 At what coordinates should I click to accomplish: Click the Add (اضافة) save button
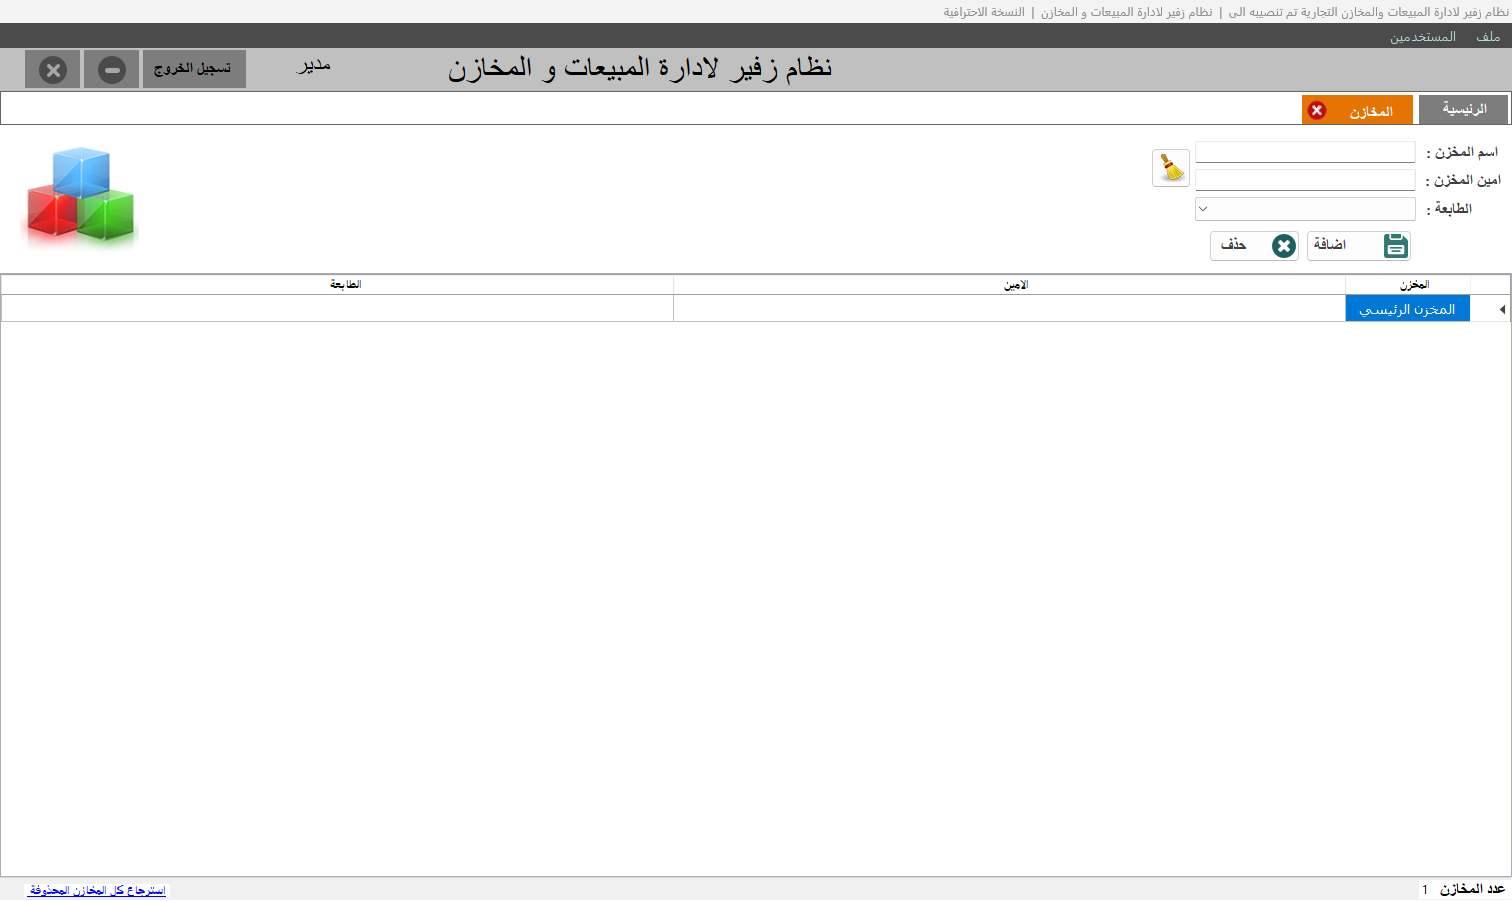[1358, 246]
